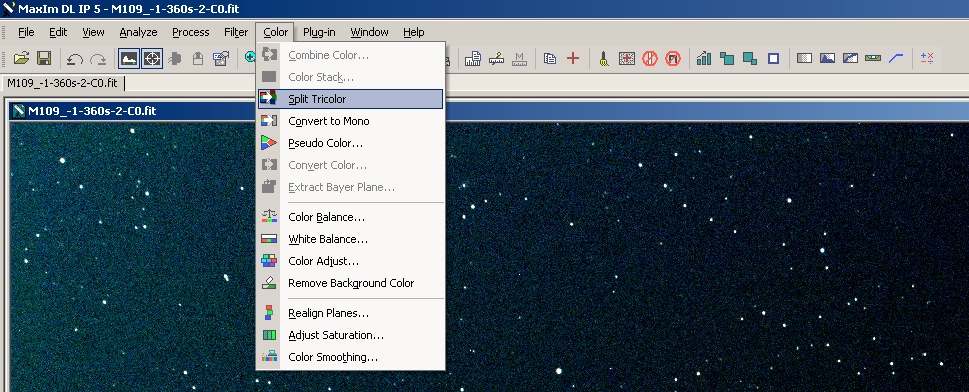Toggle the Screen Stretch window button
Viewport: 969px width, 392px height.
[x=129, y=58]
